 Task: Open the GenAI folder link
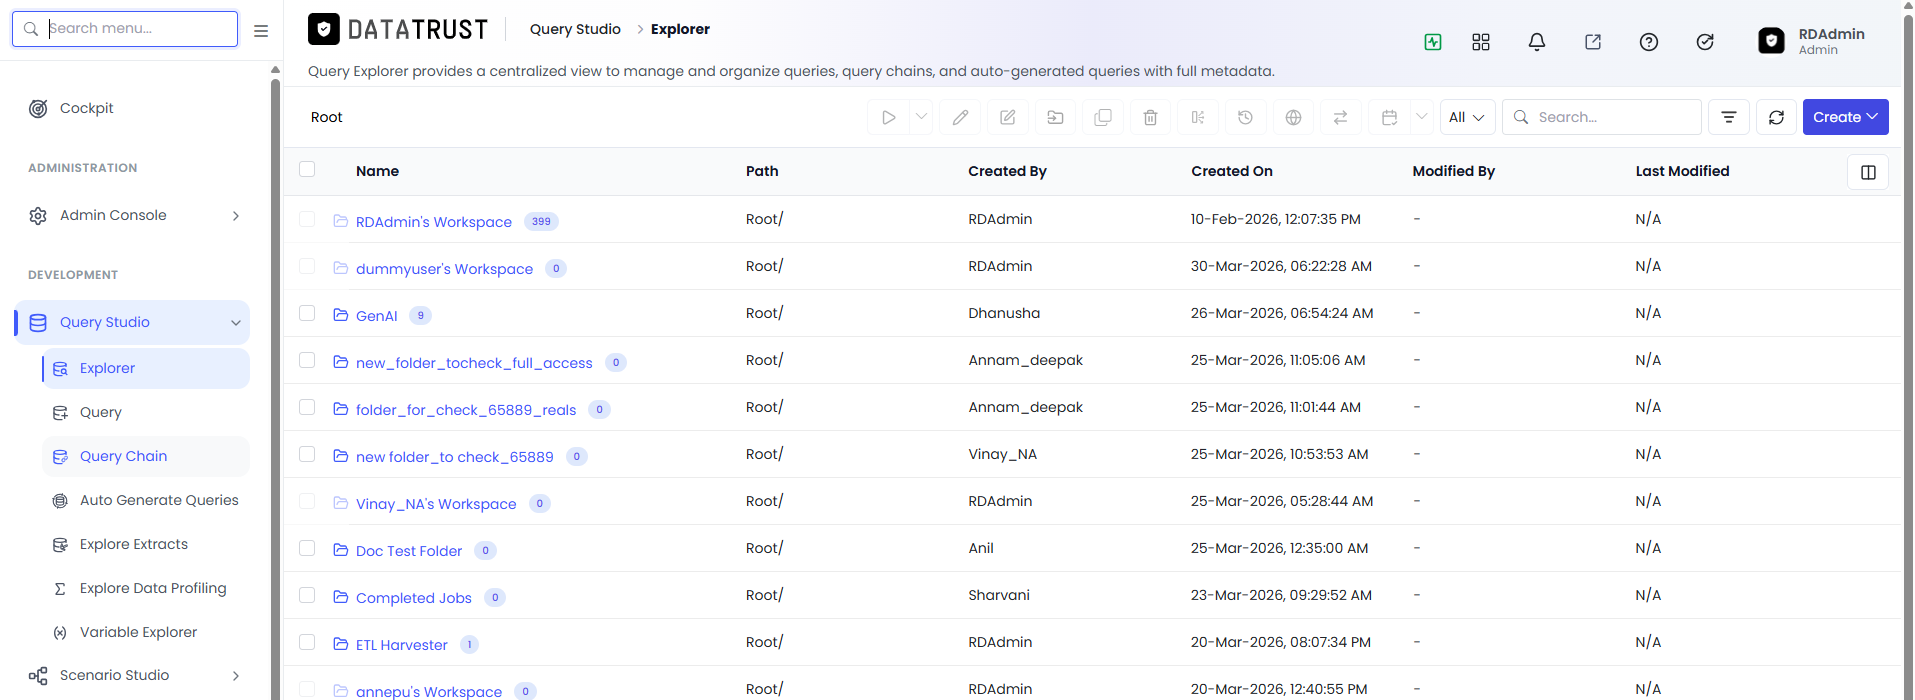tap(376, 316)
